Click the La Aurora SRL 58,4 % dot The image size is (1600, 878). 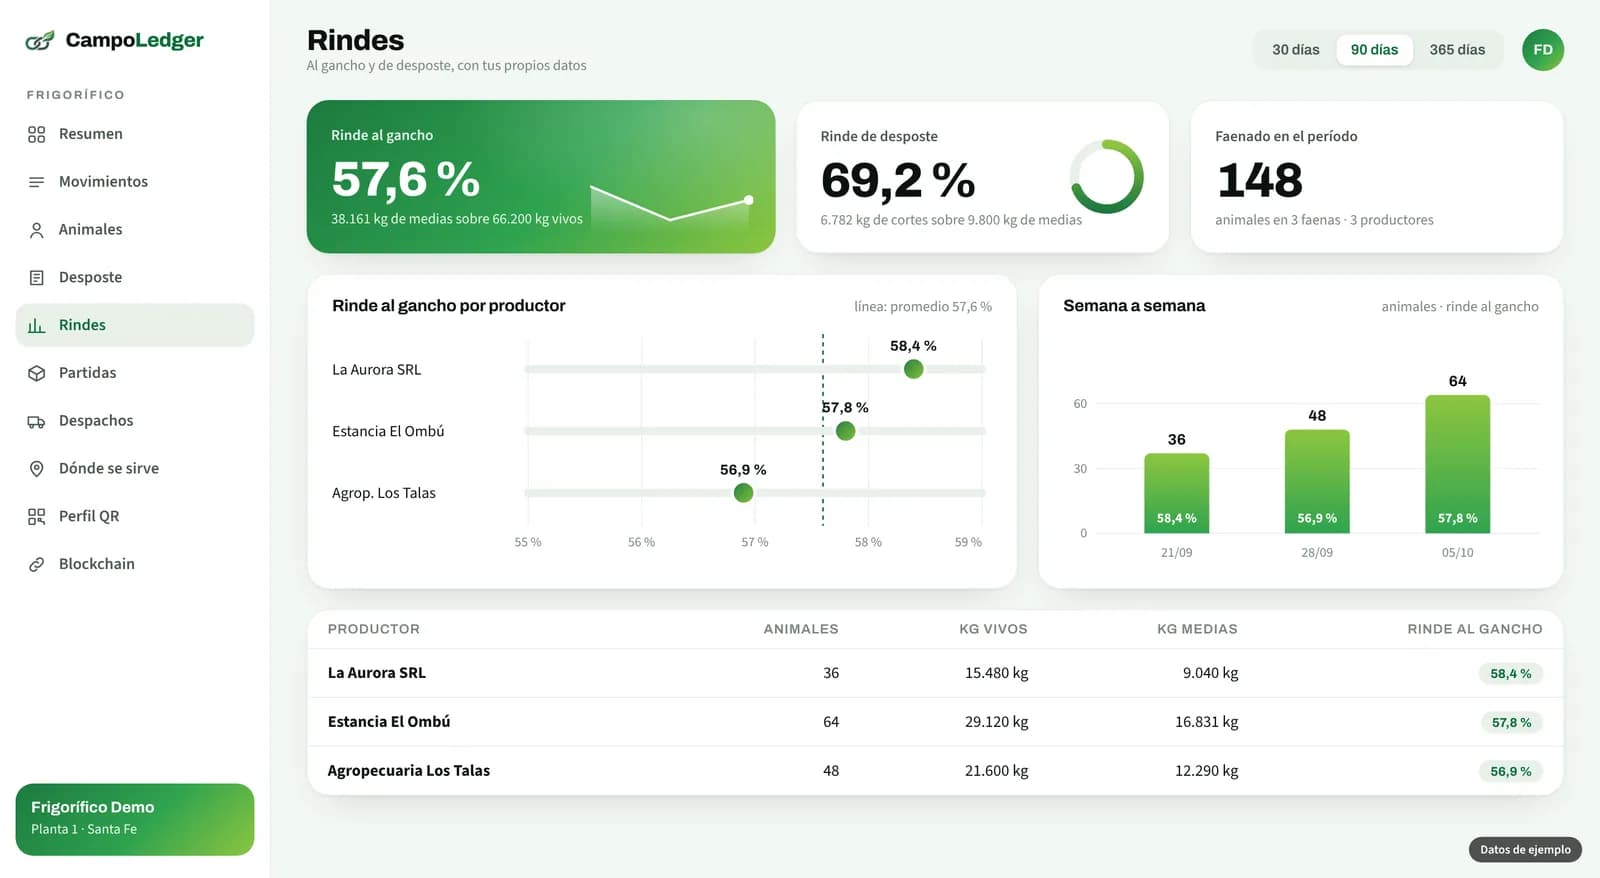click(x=913, y=369)
